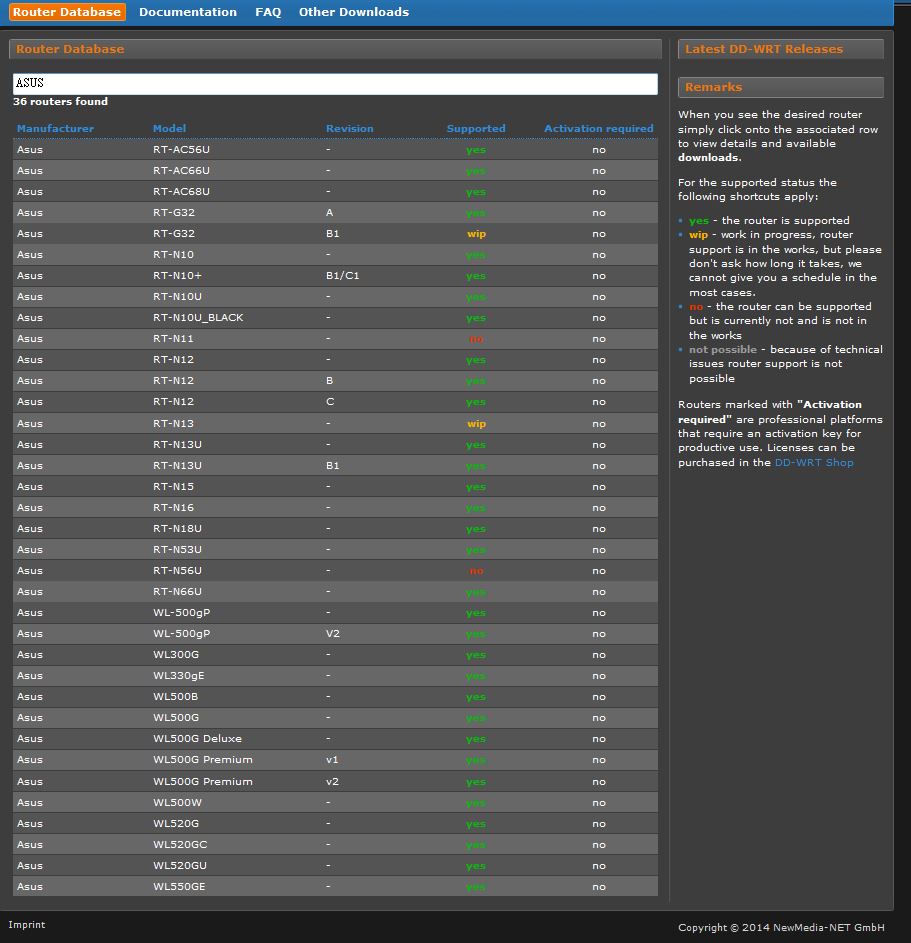Select the RT-N10 row without any suffix

coord(335,255)
